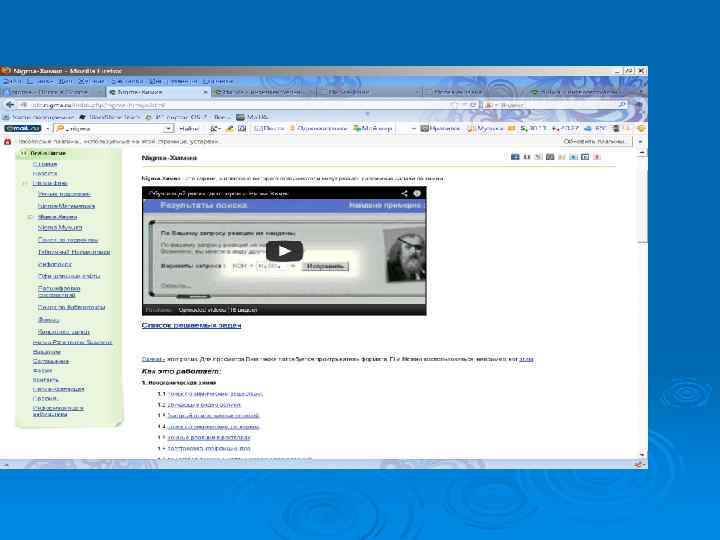The height and width of the screenshot is (540, 720).
Task: Click the mail.ru logo on the toolbar
Action: pyautogui.click(x=22, y=129)
